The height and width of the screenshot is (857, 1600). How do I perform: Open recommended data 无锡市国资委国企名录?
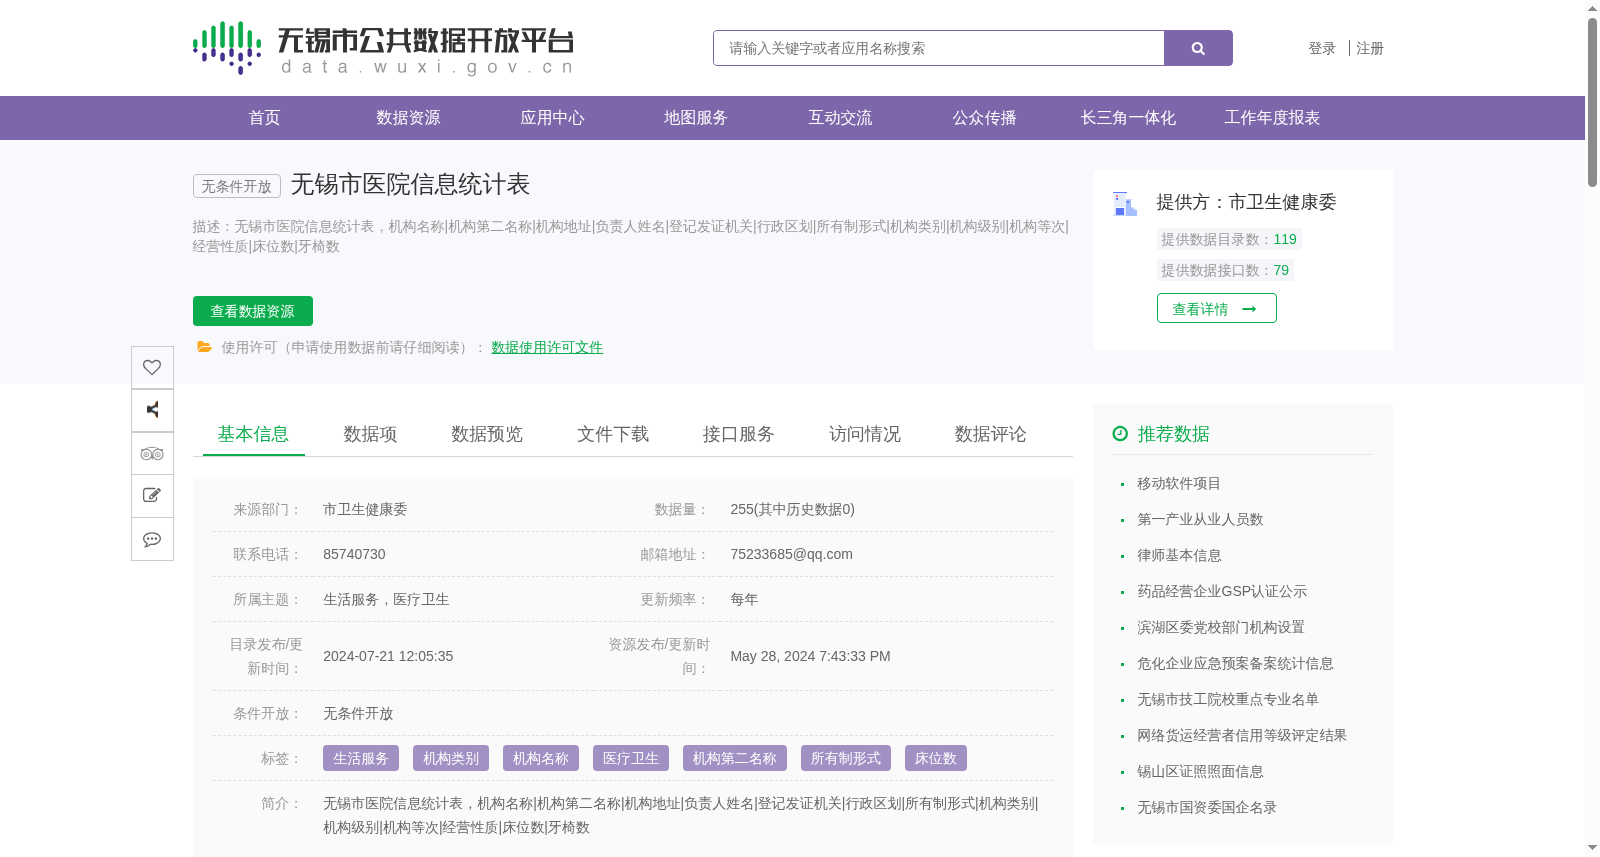(x=1207, y=807)
